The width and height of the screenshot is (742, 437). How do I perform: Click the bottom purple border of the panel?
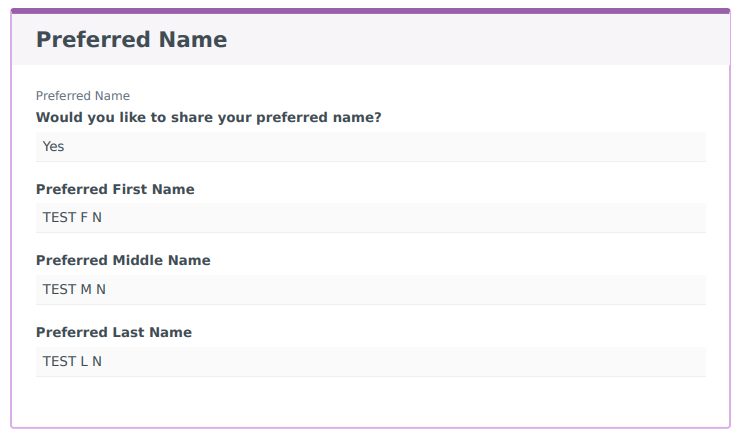(x=370, y=428)
